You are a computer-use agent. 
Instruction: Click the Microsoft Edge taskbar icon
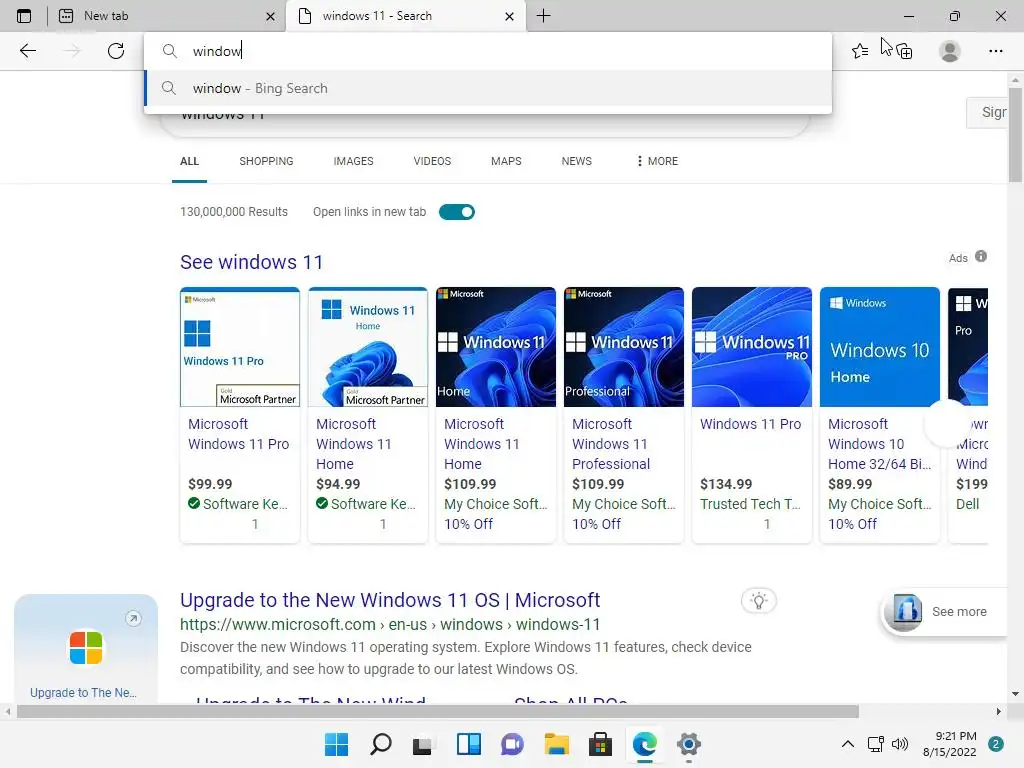click(x=645, y=744)
